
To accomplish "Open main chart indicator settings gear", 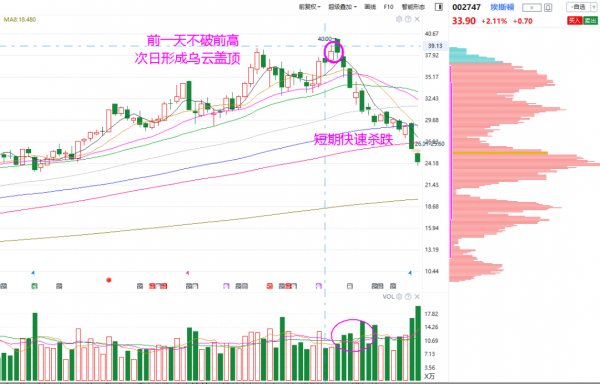I will 399,19.
